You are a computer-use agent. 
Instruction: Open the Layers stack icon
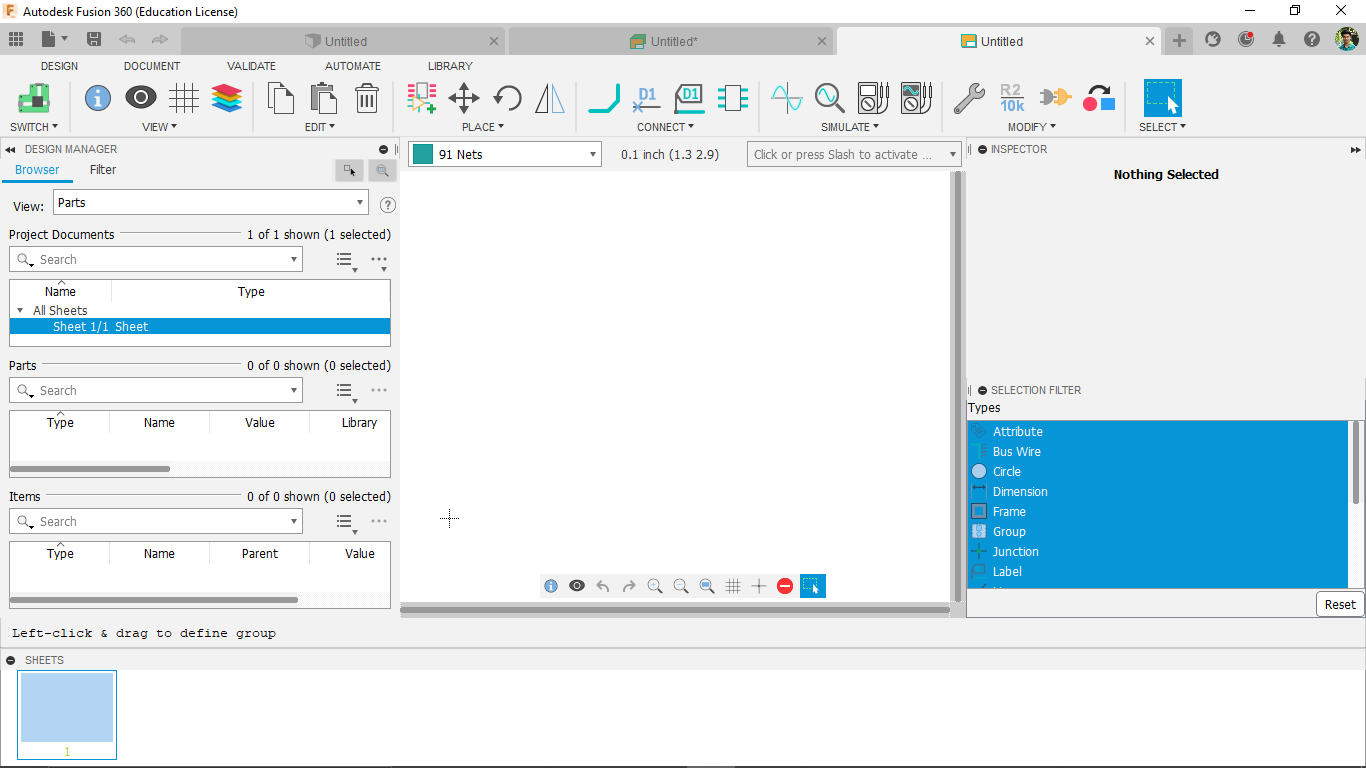point(227,98)
